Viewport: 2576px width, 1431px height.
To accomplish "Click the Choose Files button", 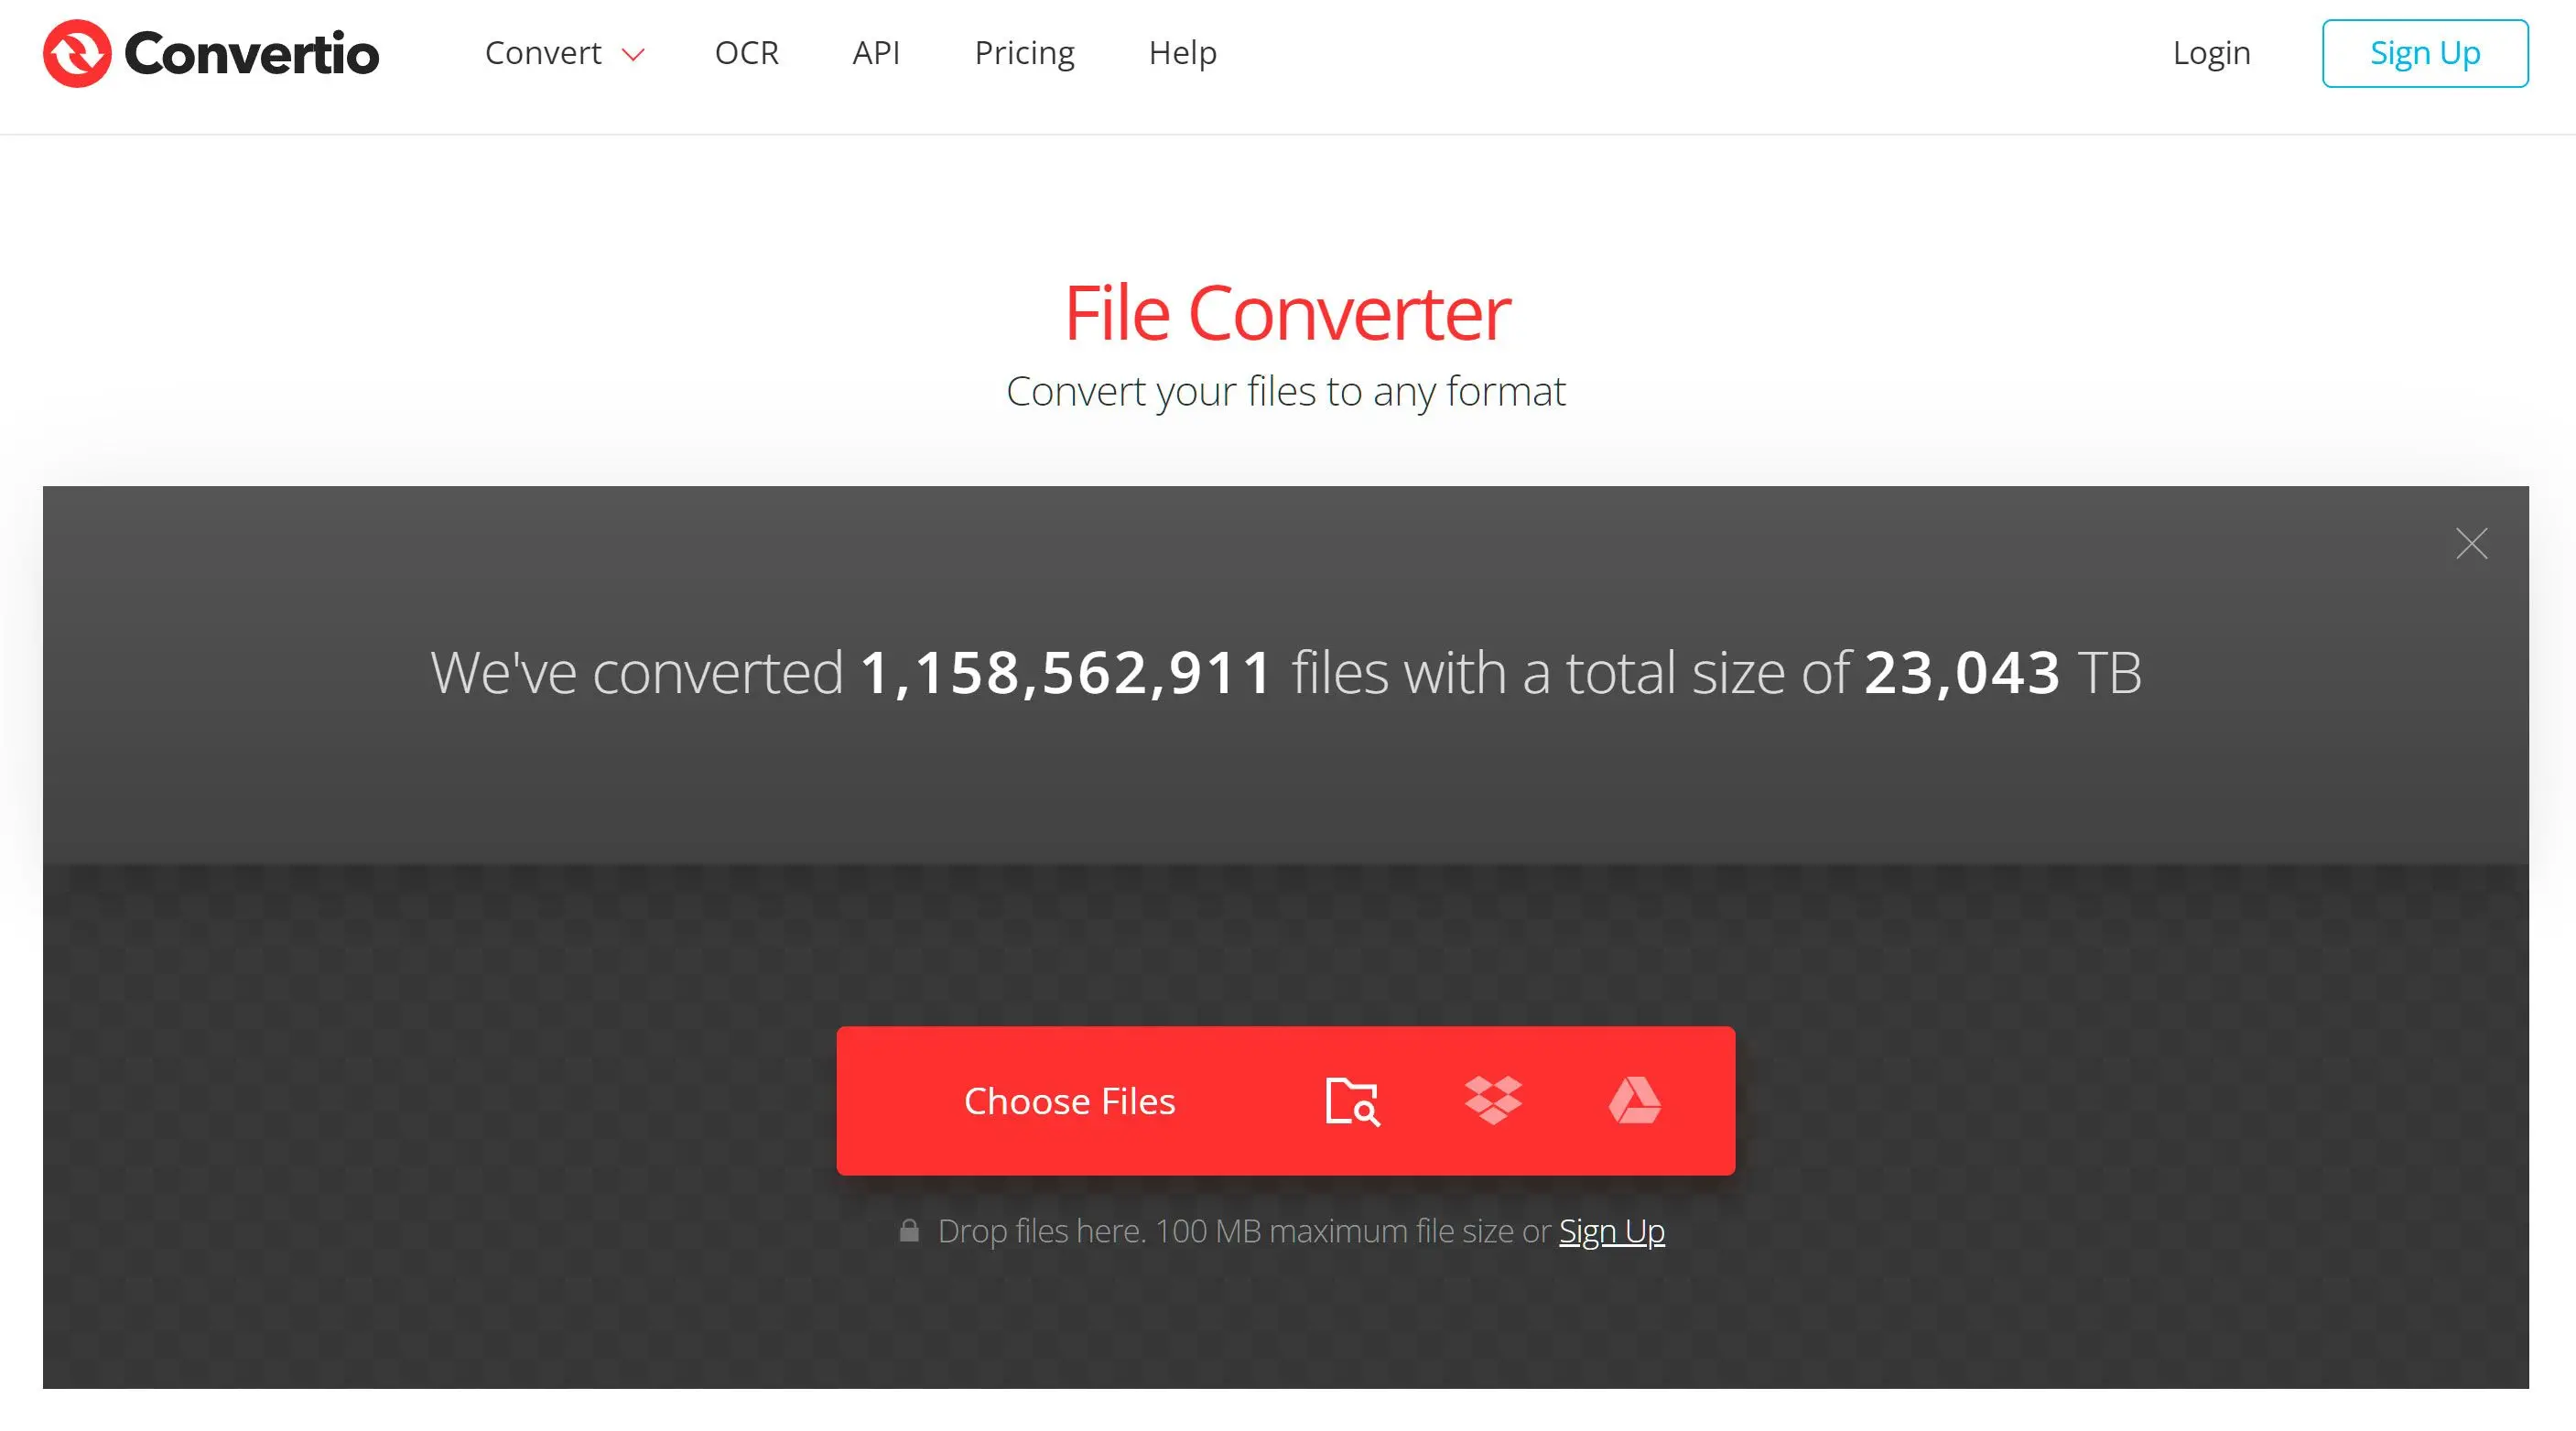I will coord(1069,1100).
